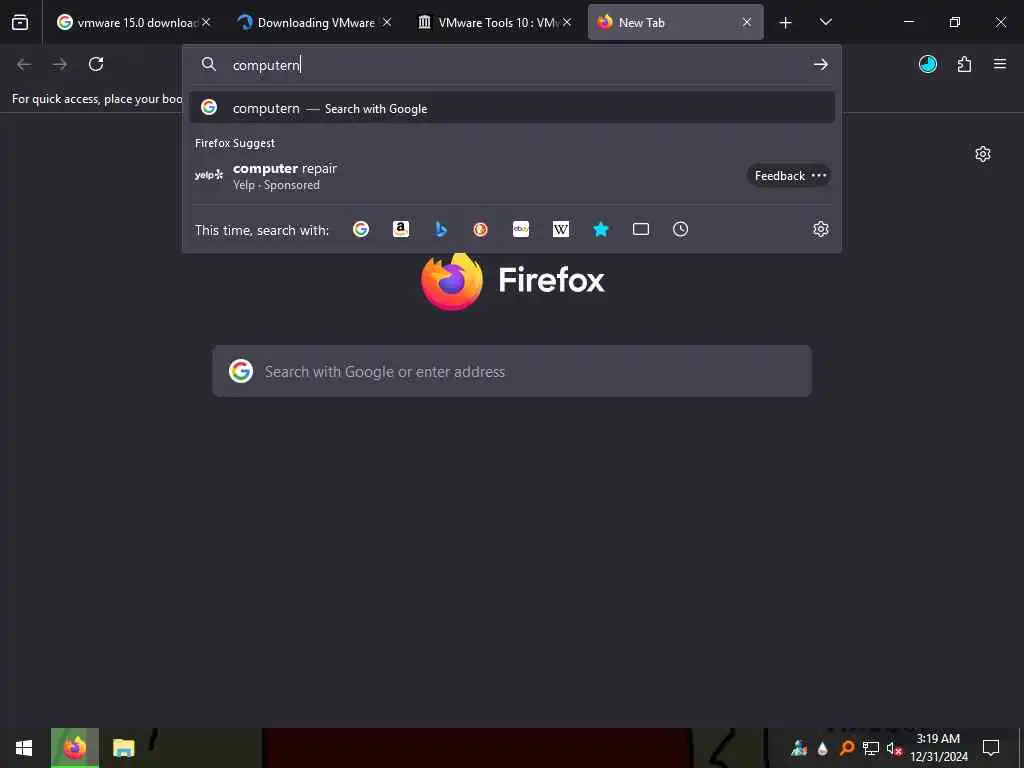This screenshot has width=1024, height=768.
Task: Click the 'Search with Google or enter address' box
Action: pos(512,371)
